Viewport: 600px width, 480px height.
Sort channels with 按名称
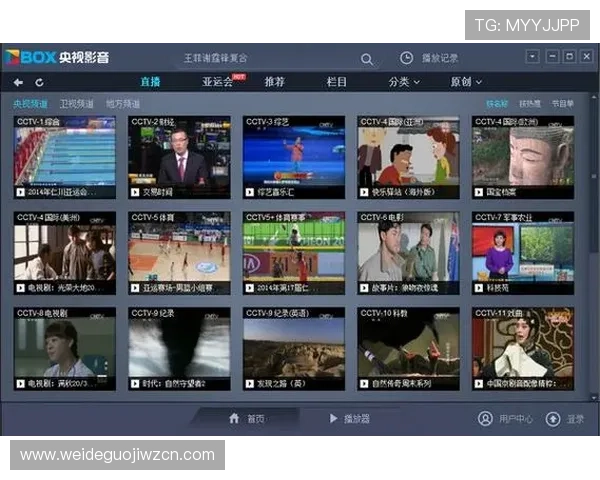[x=497, y=104]
